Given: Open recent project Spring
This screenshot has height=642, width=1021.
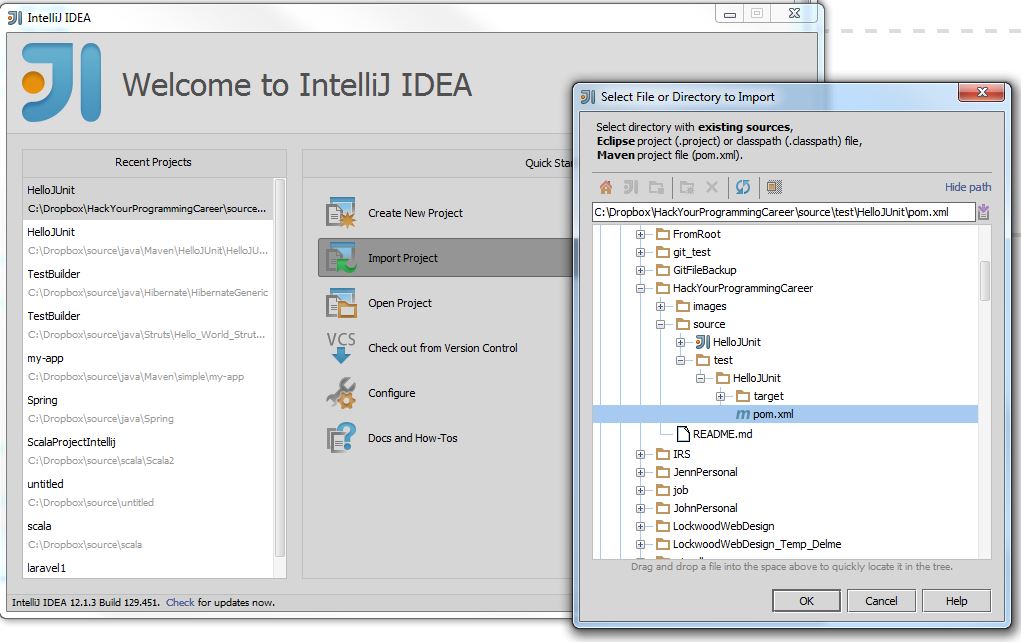Looking at the screenshot, I should pyautogui.click(x=148, y=409).
